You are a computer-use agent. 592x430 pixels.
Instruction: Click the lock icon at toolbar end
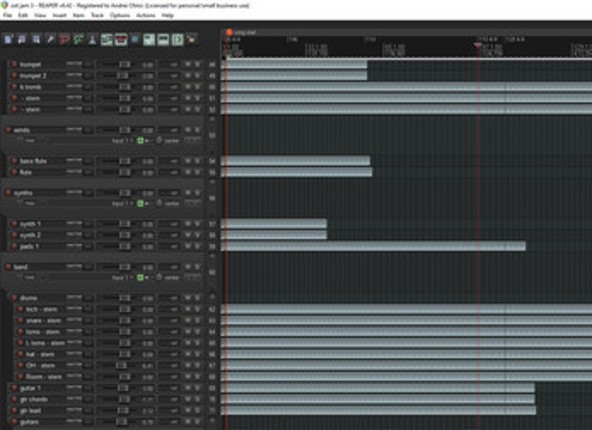(x=191, y=39)
